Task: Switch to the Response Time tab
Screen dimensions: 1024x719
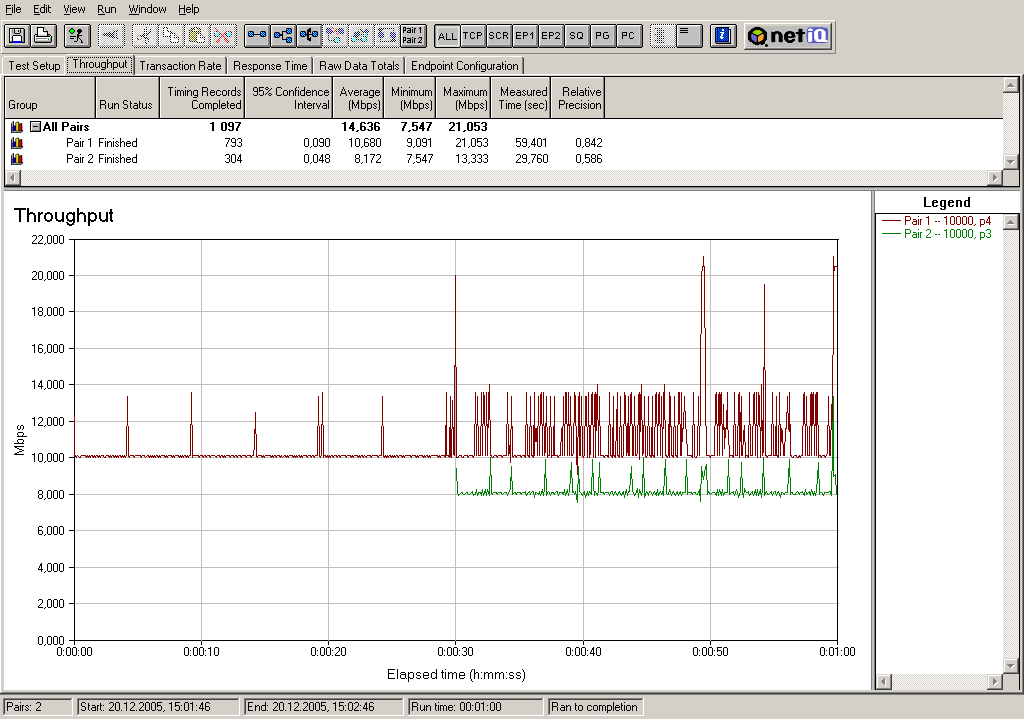Action: (x=270, y=66)
